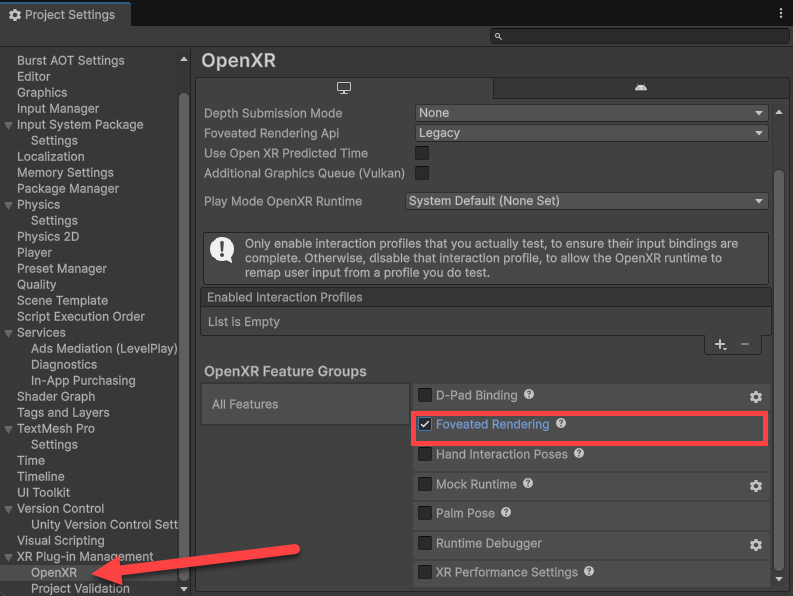Open Tags and Layers page
793x596 pixels.
point(63,412)
